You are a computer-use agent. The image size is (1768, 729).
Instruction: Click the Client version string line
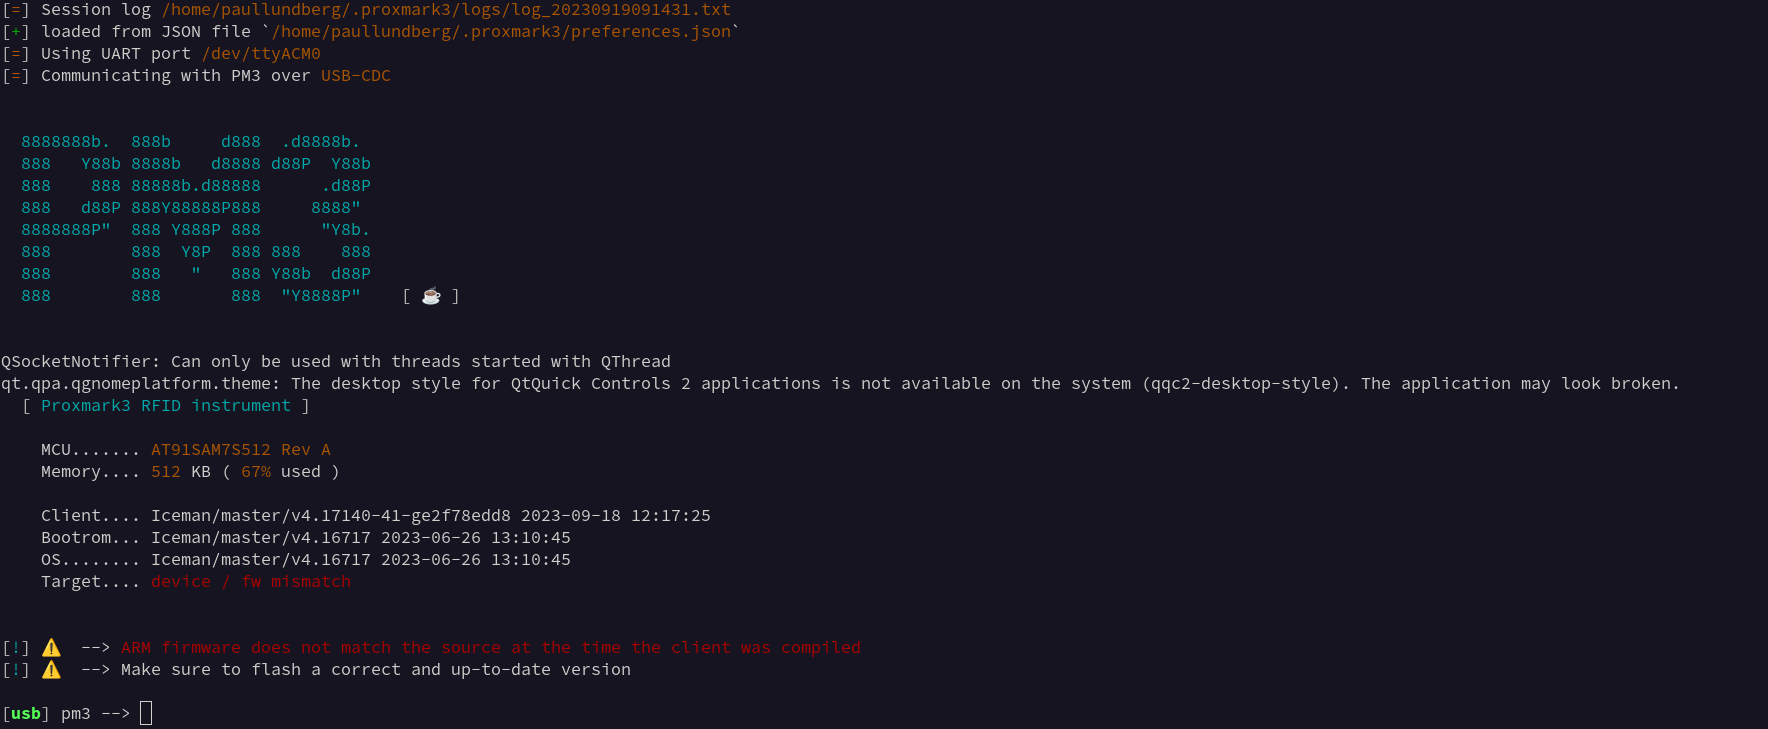tap(376, 516)
